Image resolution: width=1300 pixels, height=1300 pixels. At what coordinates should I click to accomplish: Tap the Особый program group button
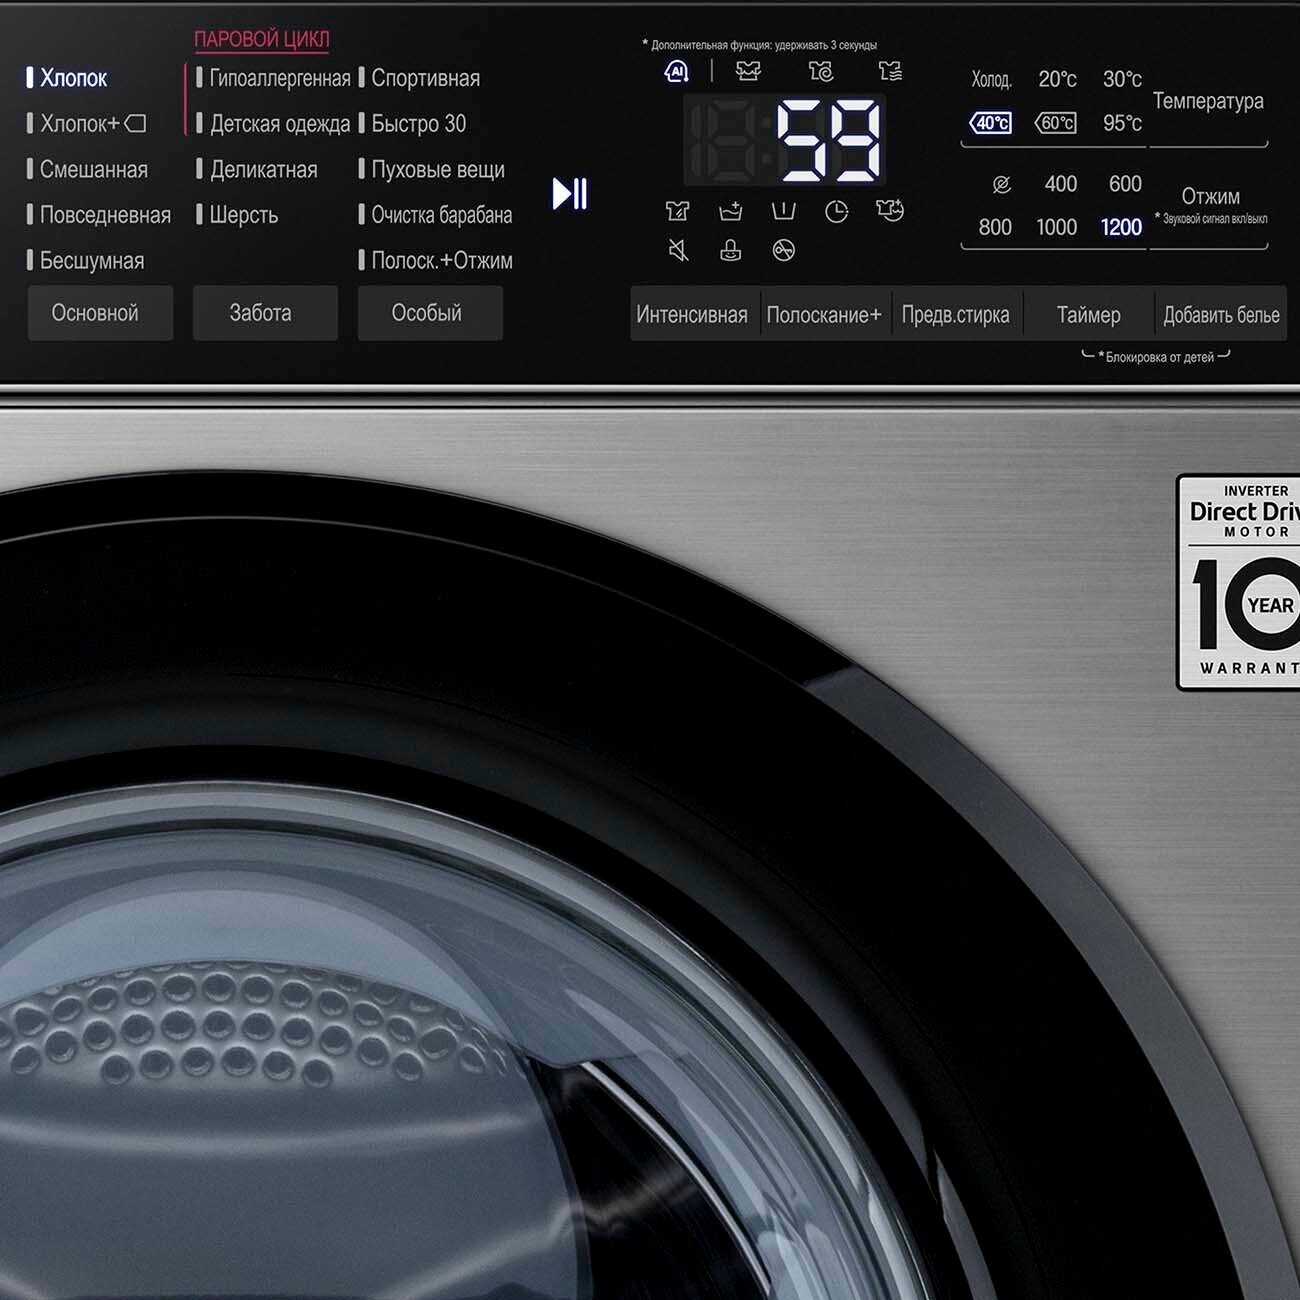[430, 313]
